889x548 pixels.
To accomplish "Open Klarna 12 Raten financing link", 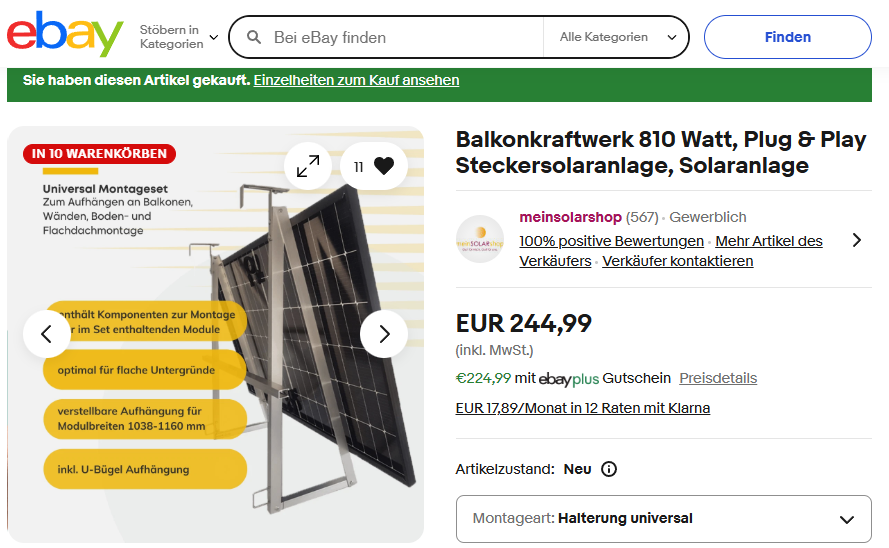I will (582, 408).
